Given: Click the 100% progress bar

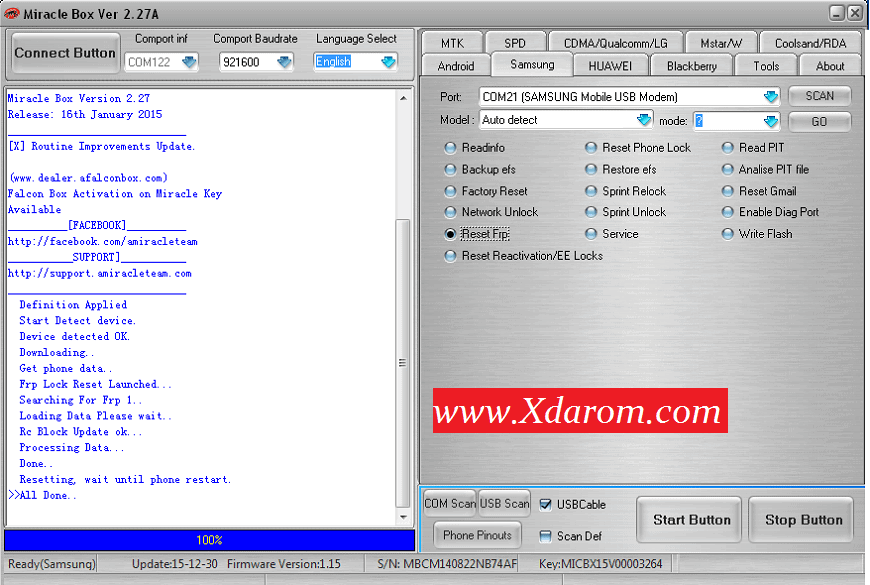Looking at the screenshot, I should 210,540.
